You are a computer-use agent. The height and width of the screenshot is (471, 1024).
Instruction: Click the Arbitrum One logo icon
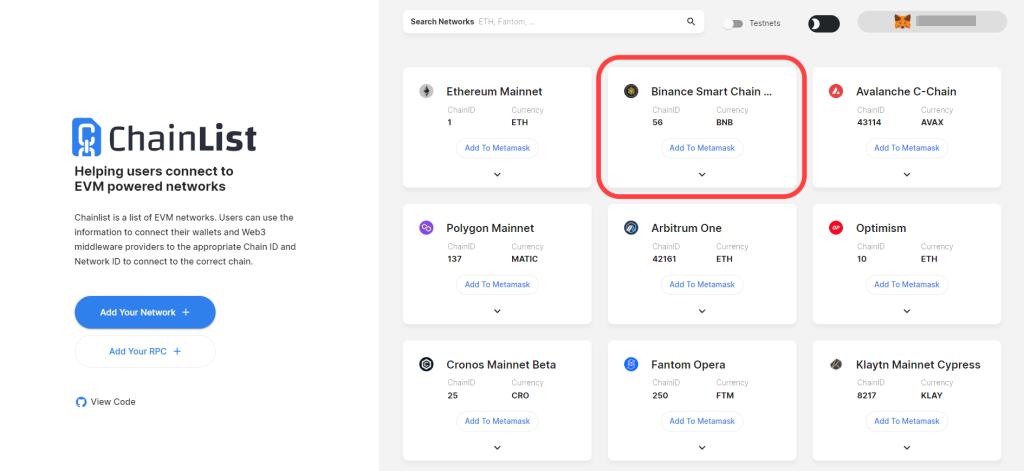(630, 227)
